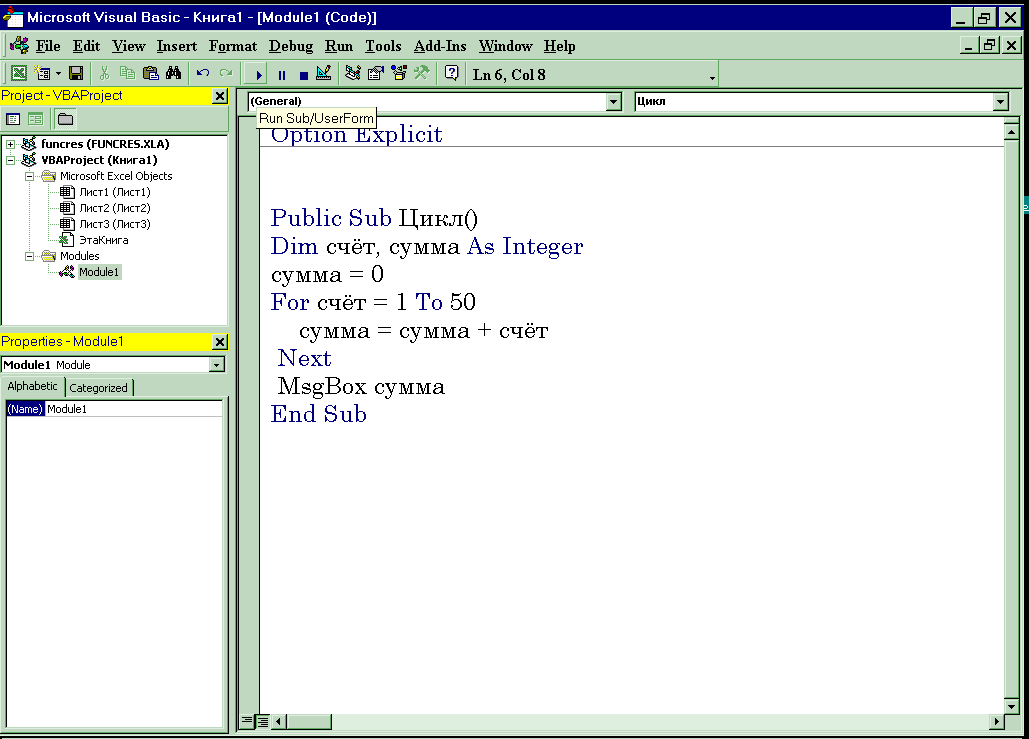1029x739 pixels.
Task: Click the View Code icon in Project pane
Action: (13, 119)
